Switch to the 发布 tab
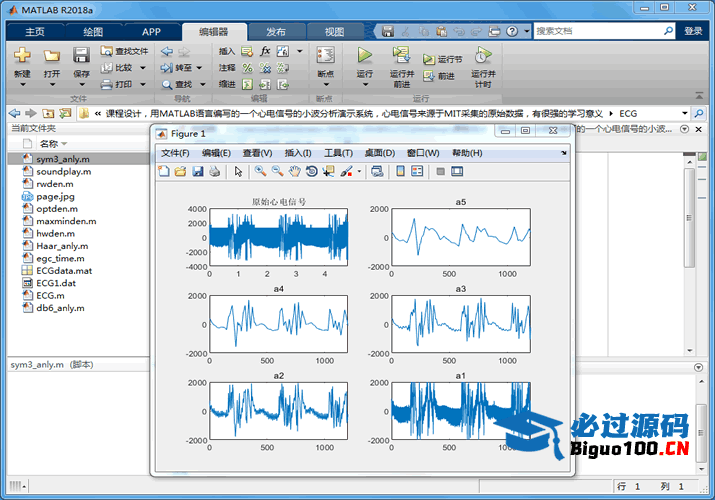This screenshot has width=715, height=500. [276, 31]
